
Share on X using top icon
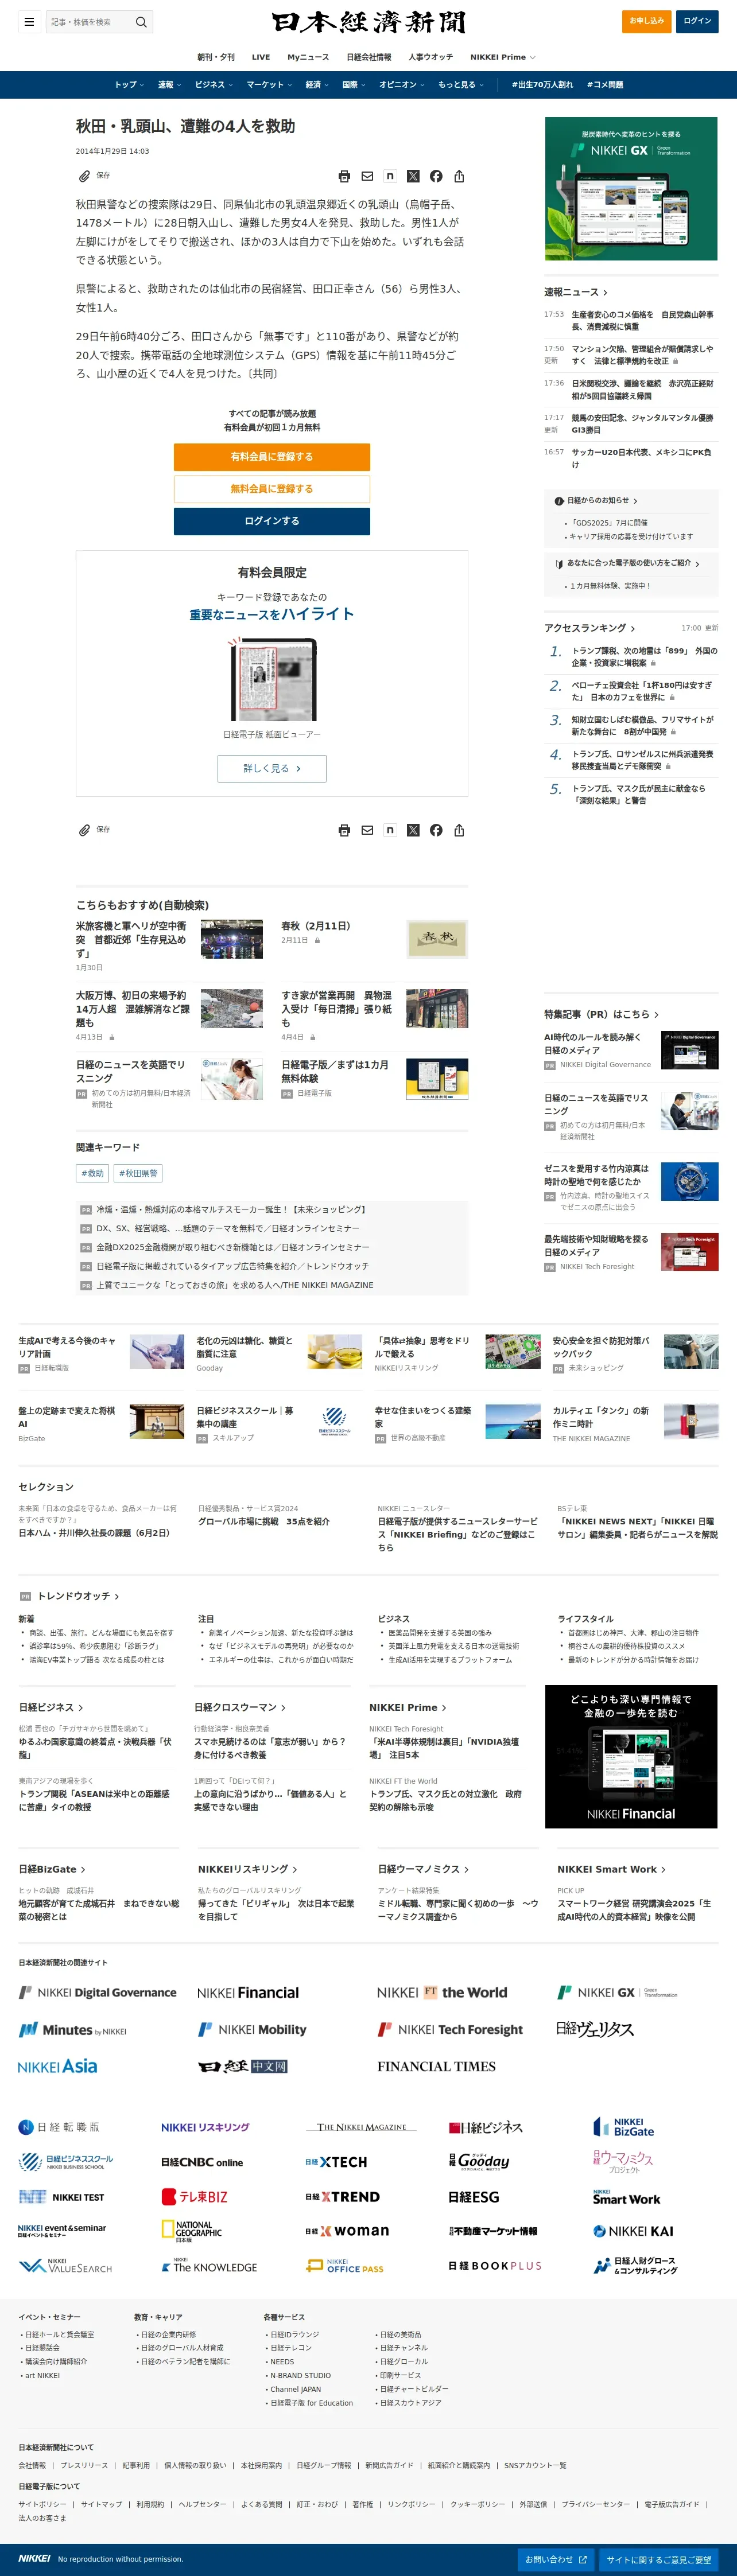tap(413, 176)
